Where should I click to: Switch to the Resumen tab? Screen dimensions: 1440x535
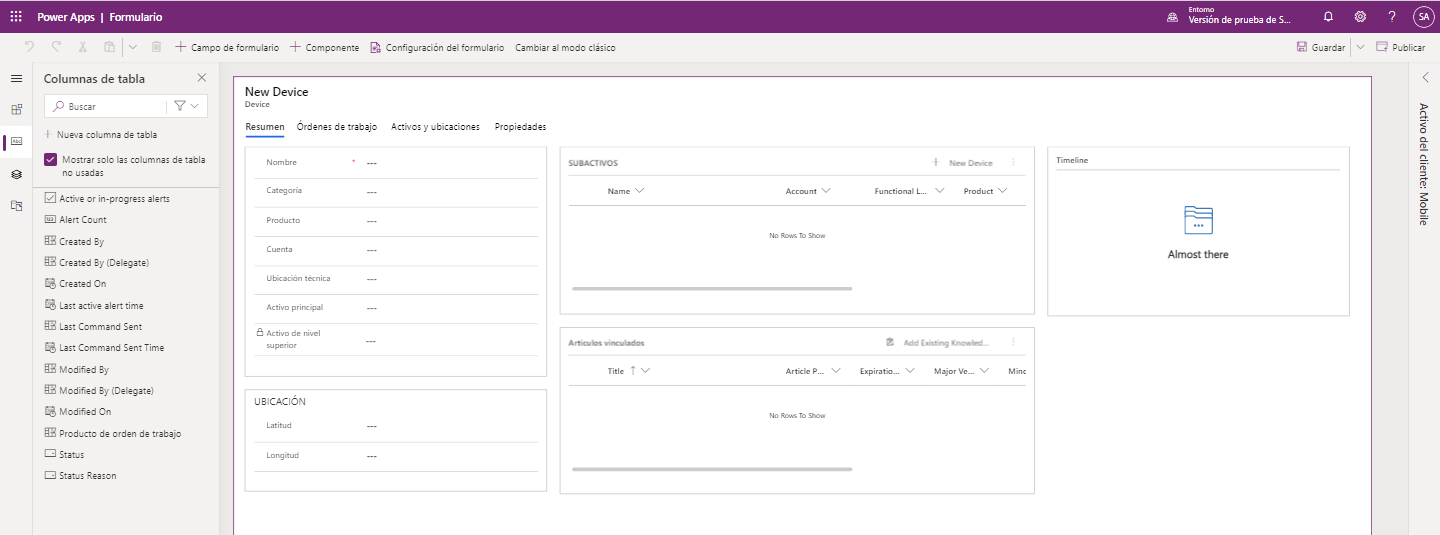point(265,127)
